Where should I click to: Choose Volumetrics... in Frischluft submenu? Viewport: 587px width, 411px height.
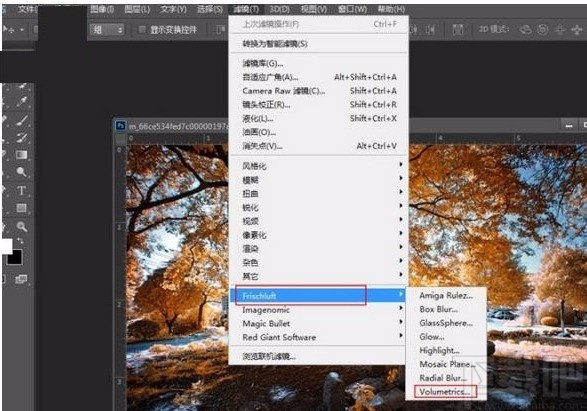pyautogui.click(x=445, y=392)
